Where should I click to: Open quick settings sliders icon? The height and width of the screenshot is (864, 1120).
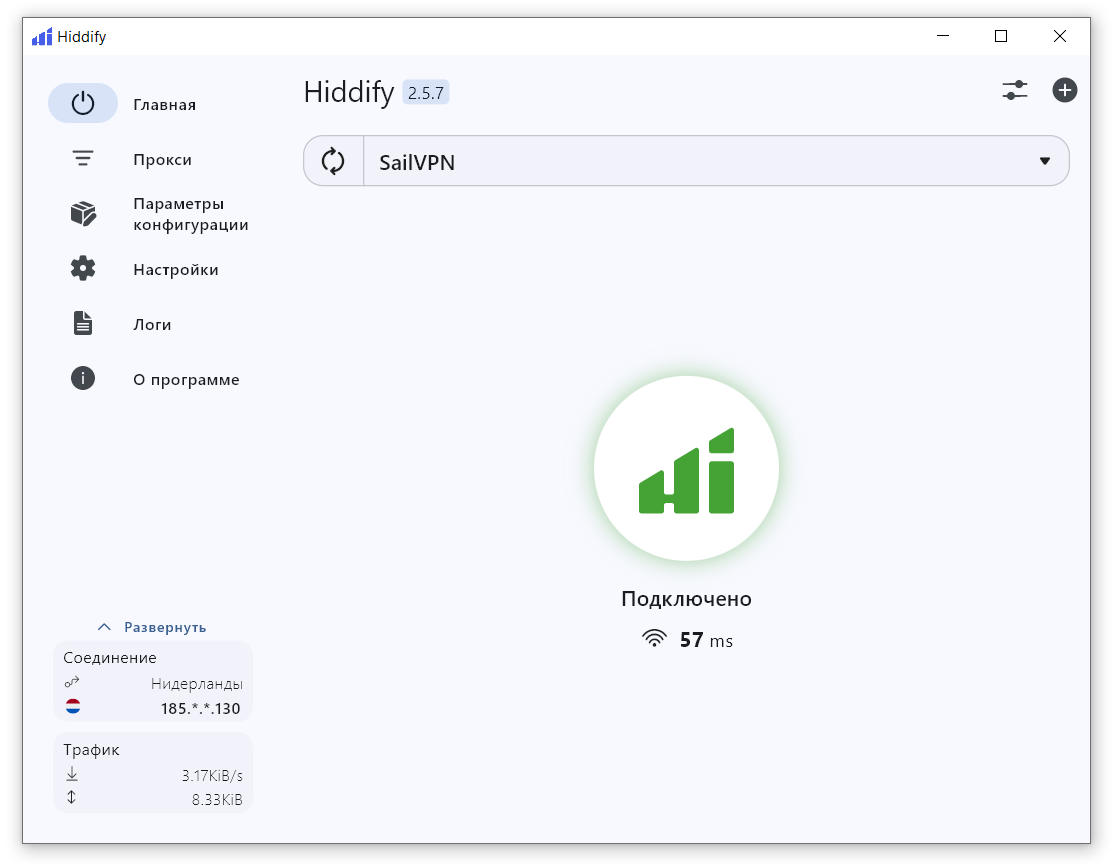pos(1015,90)
